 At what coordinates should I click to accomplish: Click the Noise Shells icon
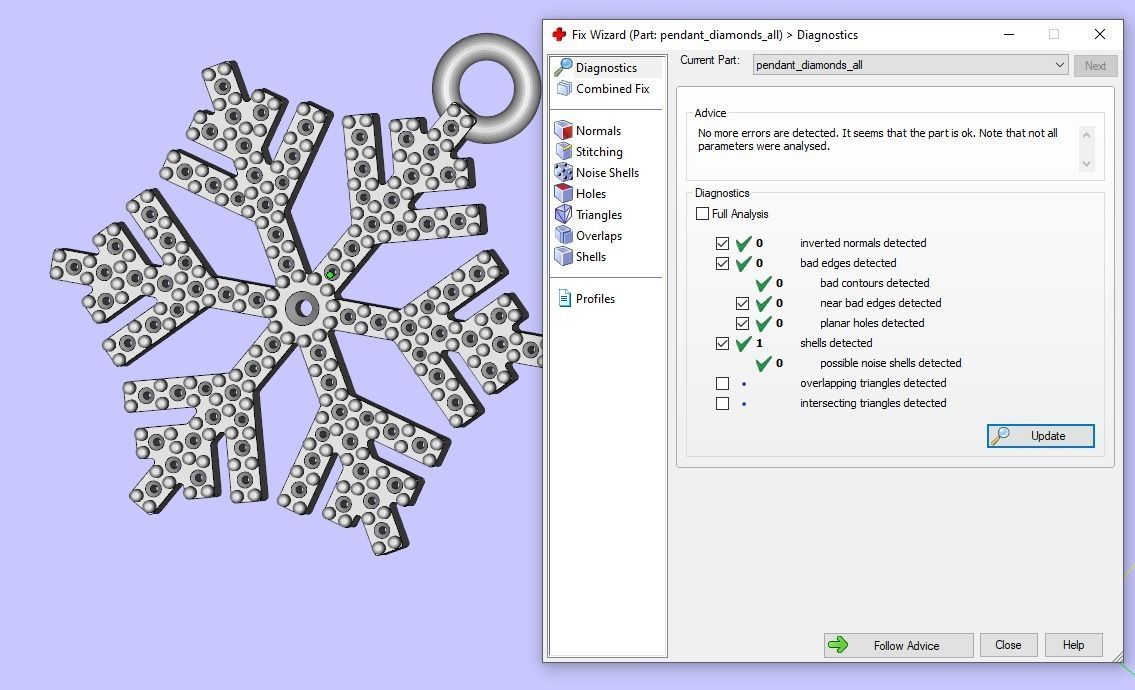(563, 172)
